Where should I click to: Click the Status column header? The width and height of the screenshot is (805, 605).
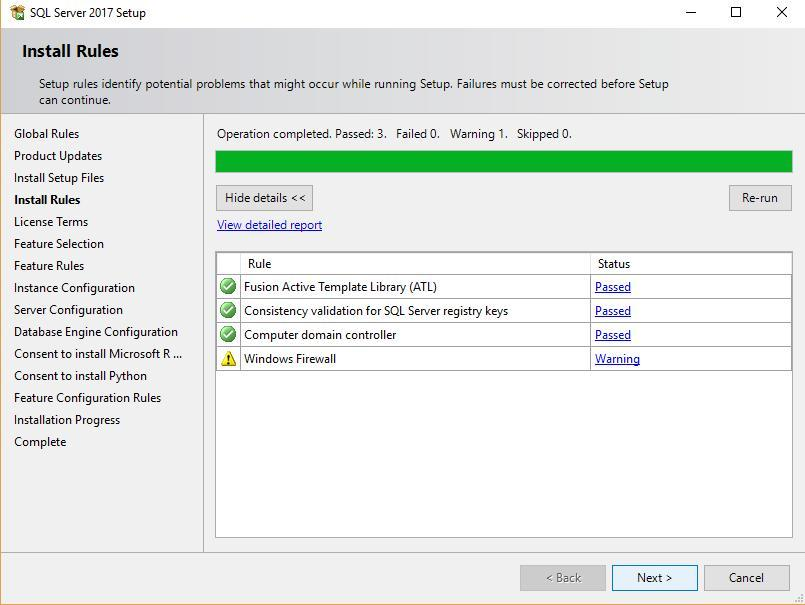(x=691, y=263)
